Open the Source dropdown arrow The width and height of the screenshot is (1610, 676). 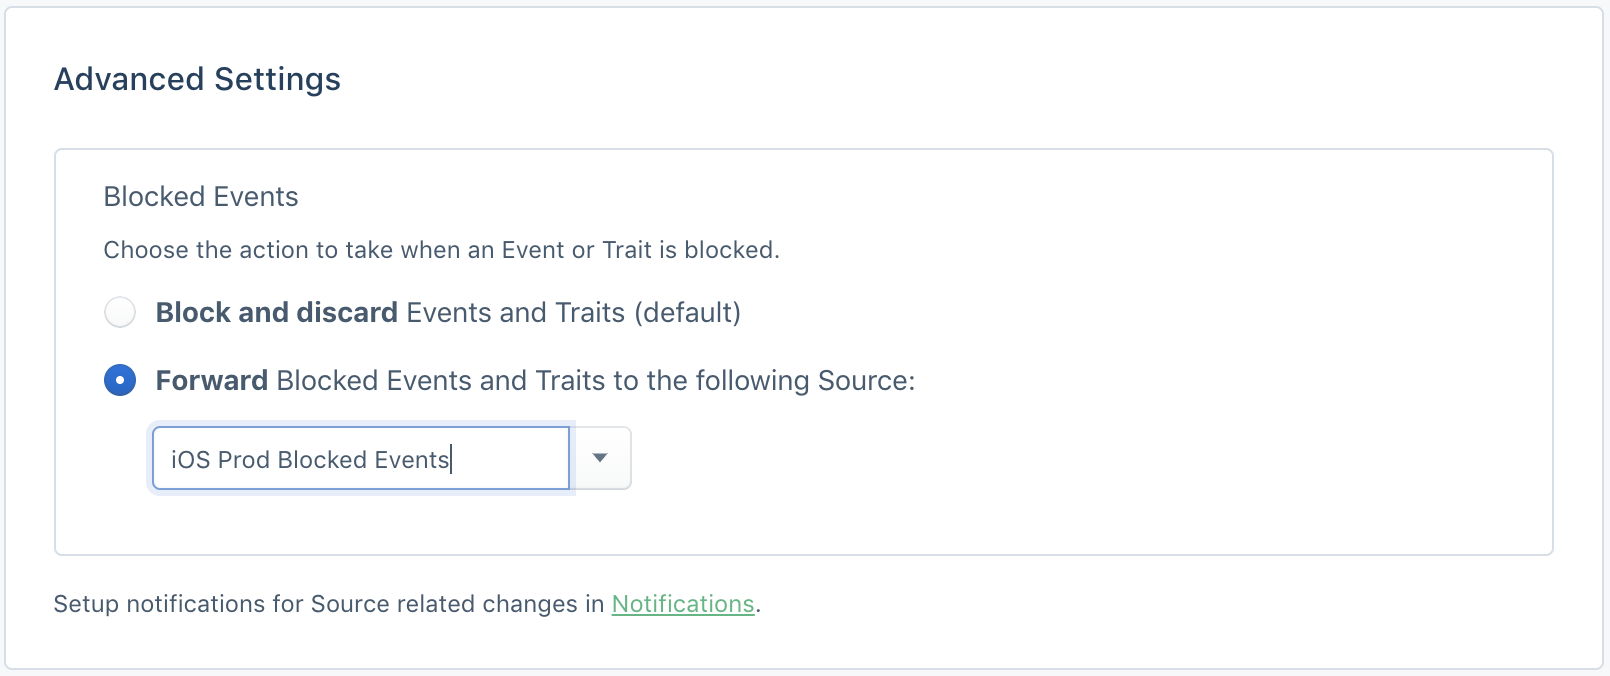600,458
